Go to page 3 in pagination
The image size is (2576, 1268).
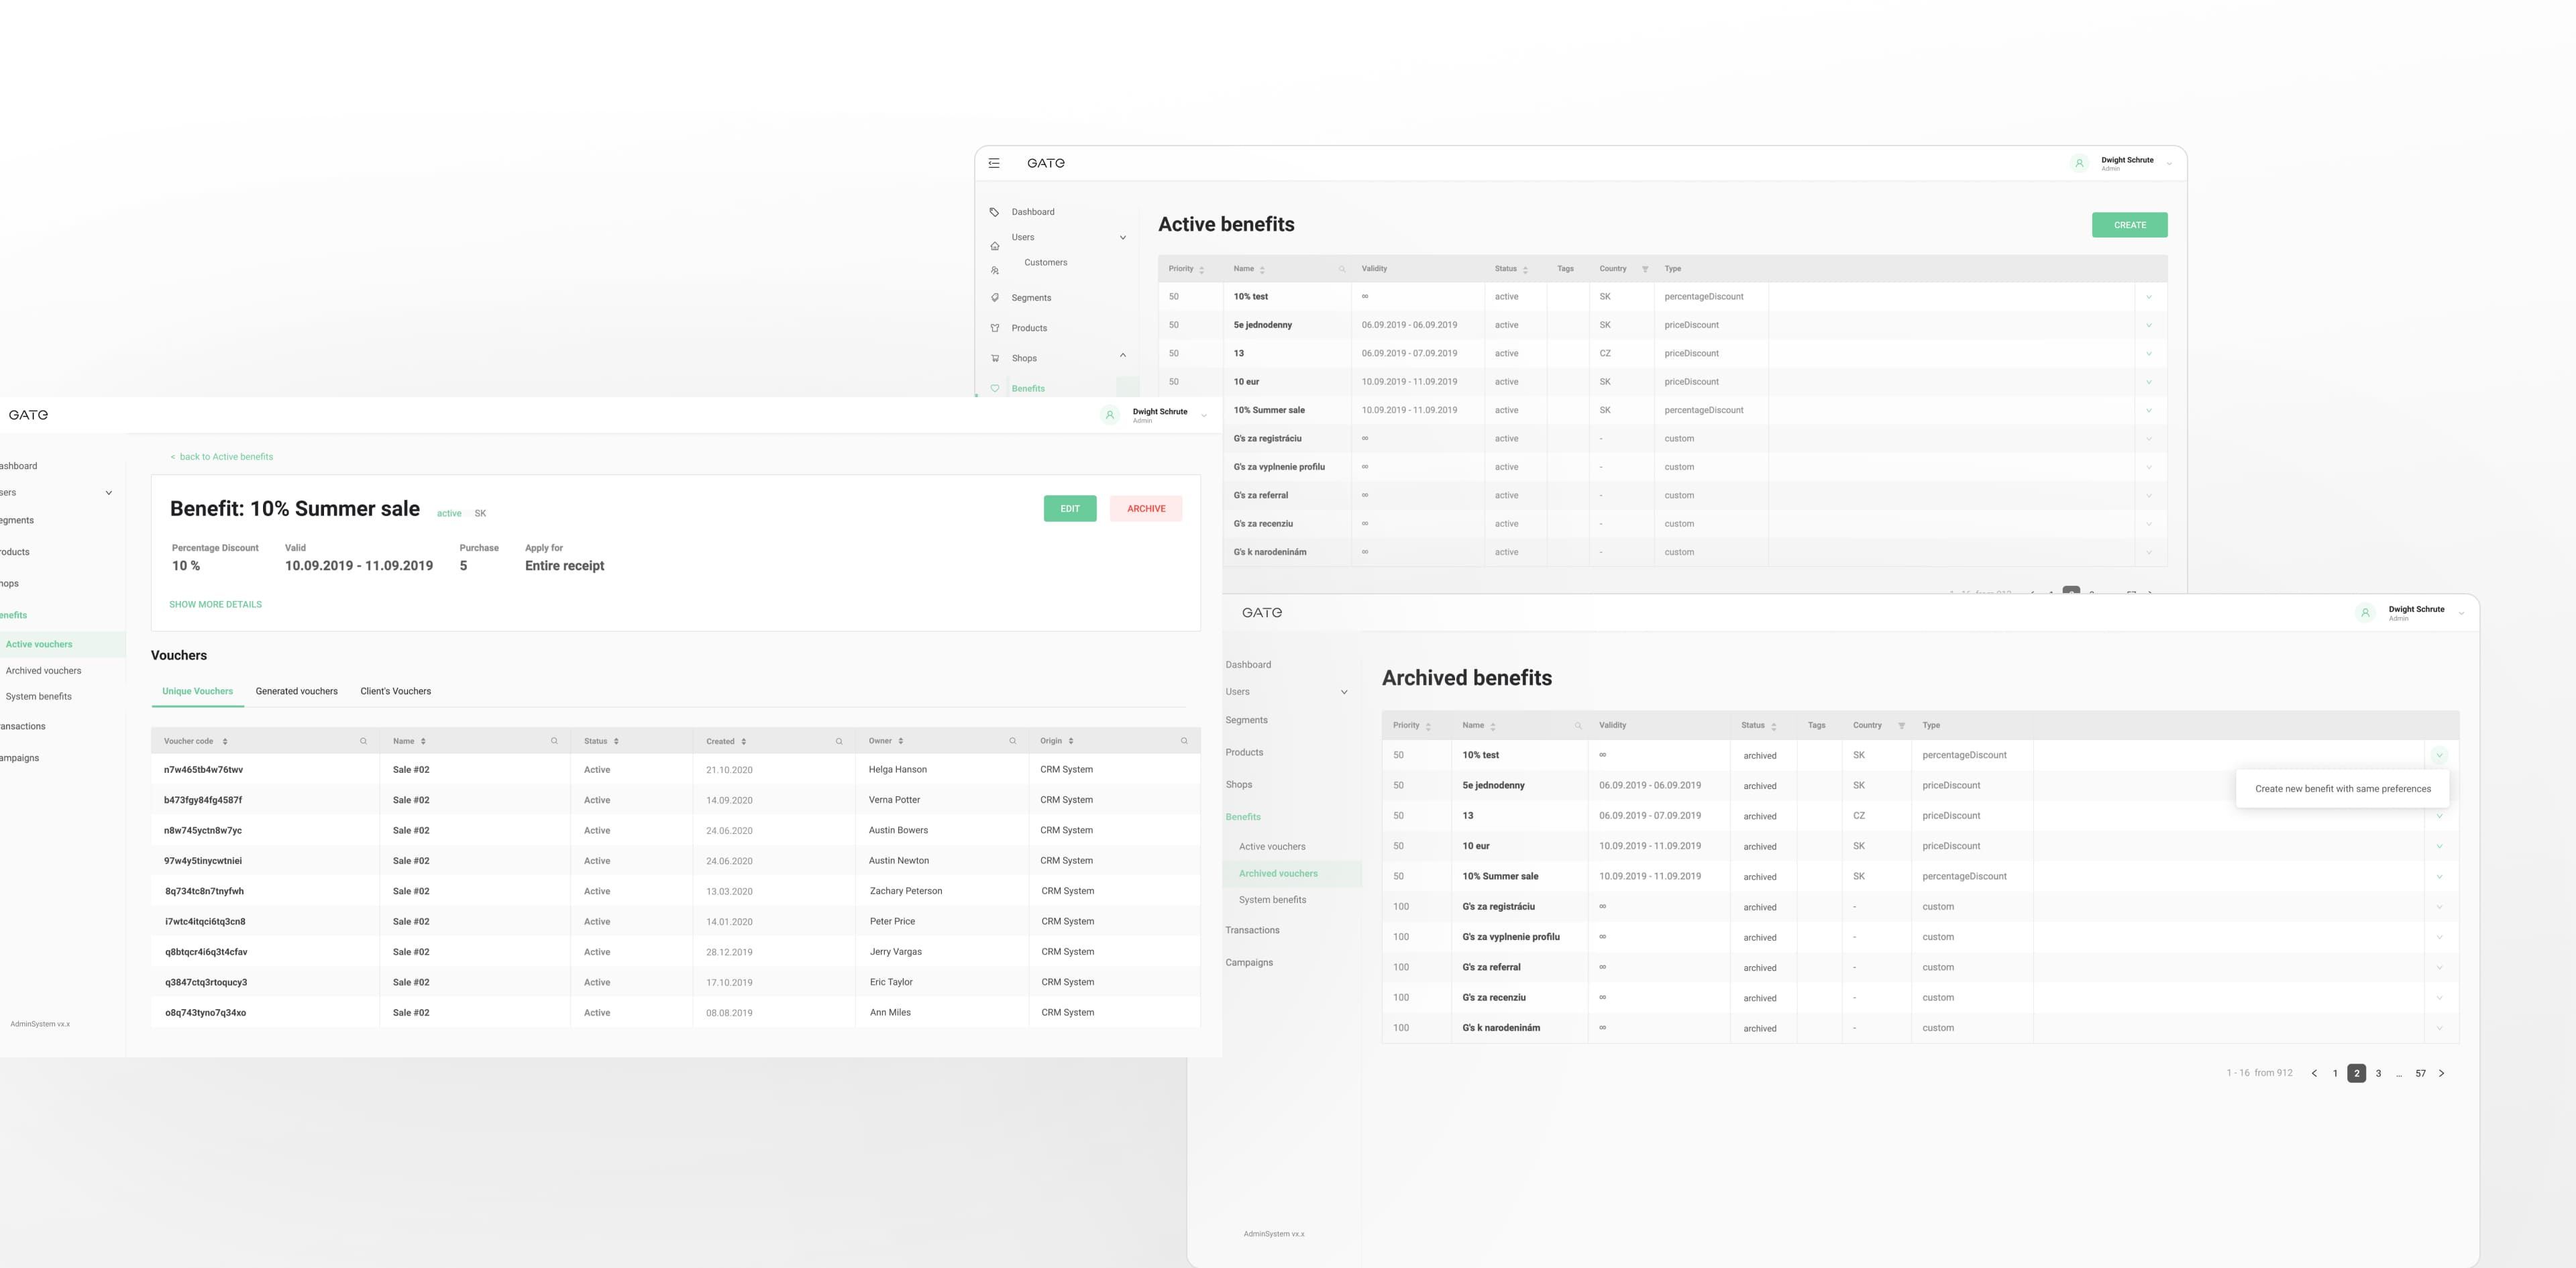2378,1073
